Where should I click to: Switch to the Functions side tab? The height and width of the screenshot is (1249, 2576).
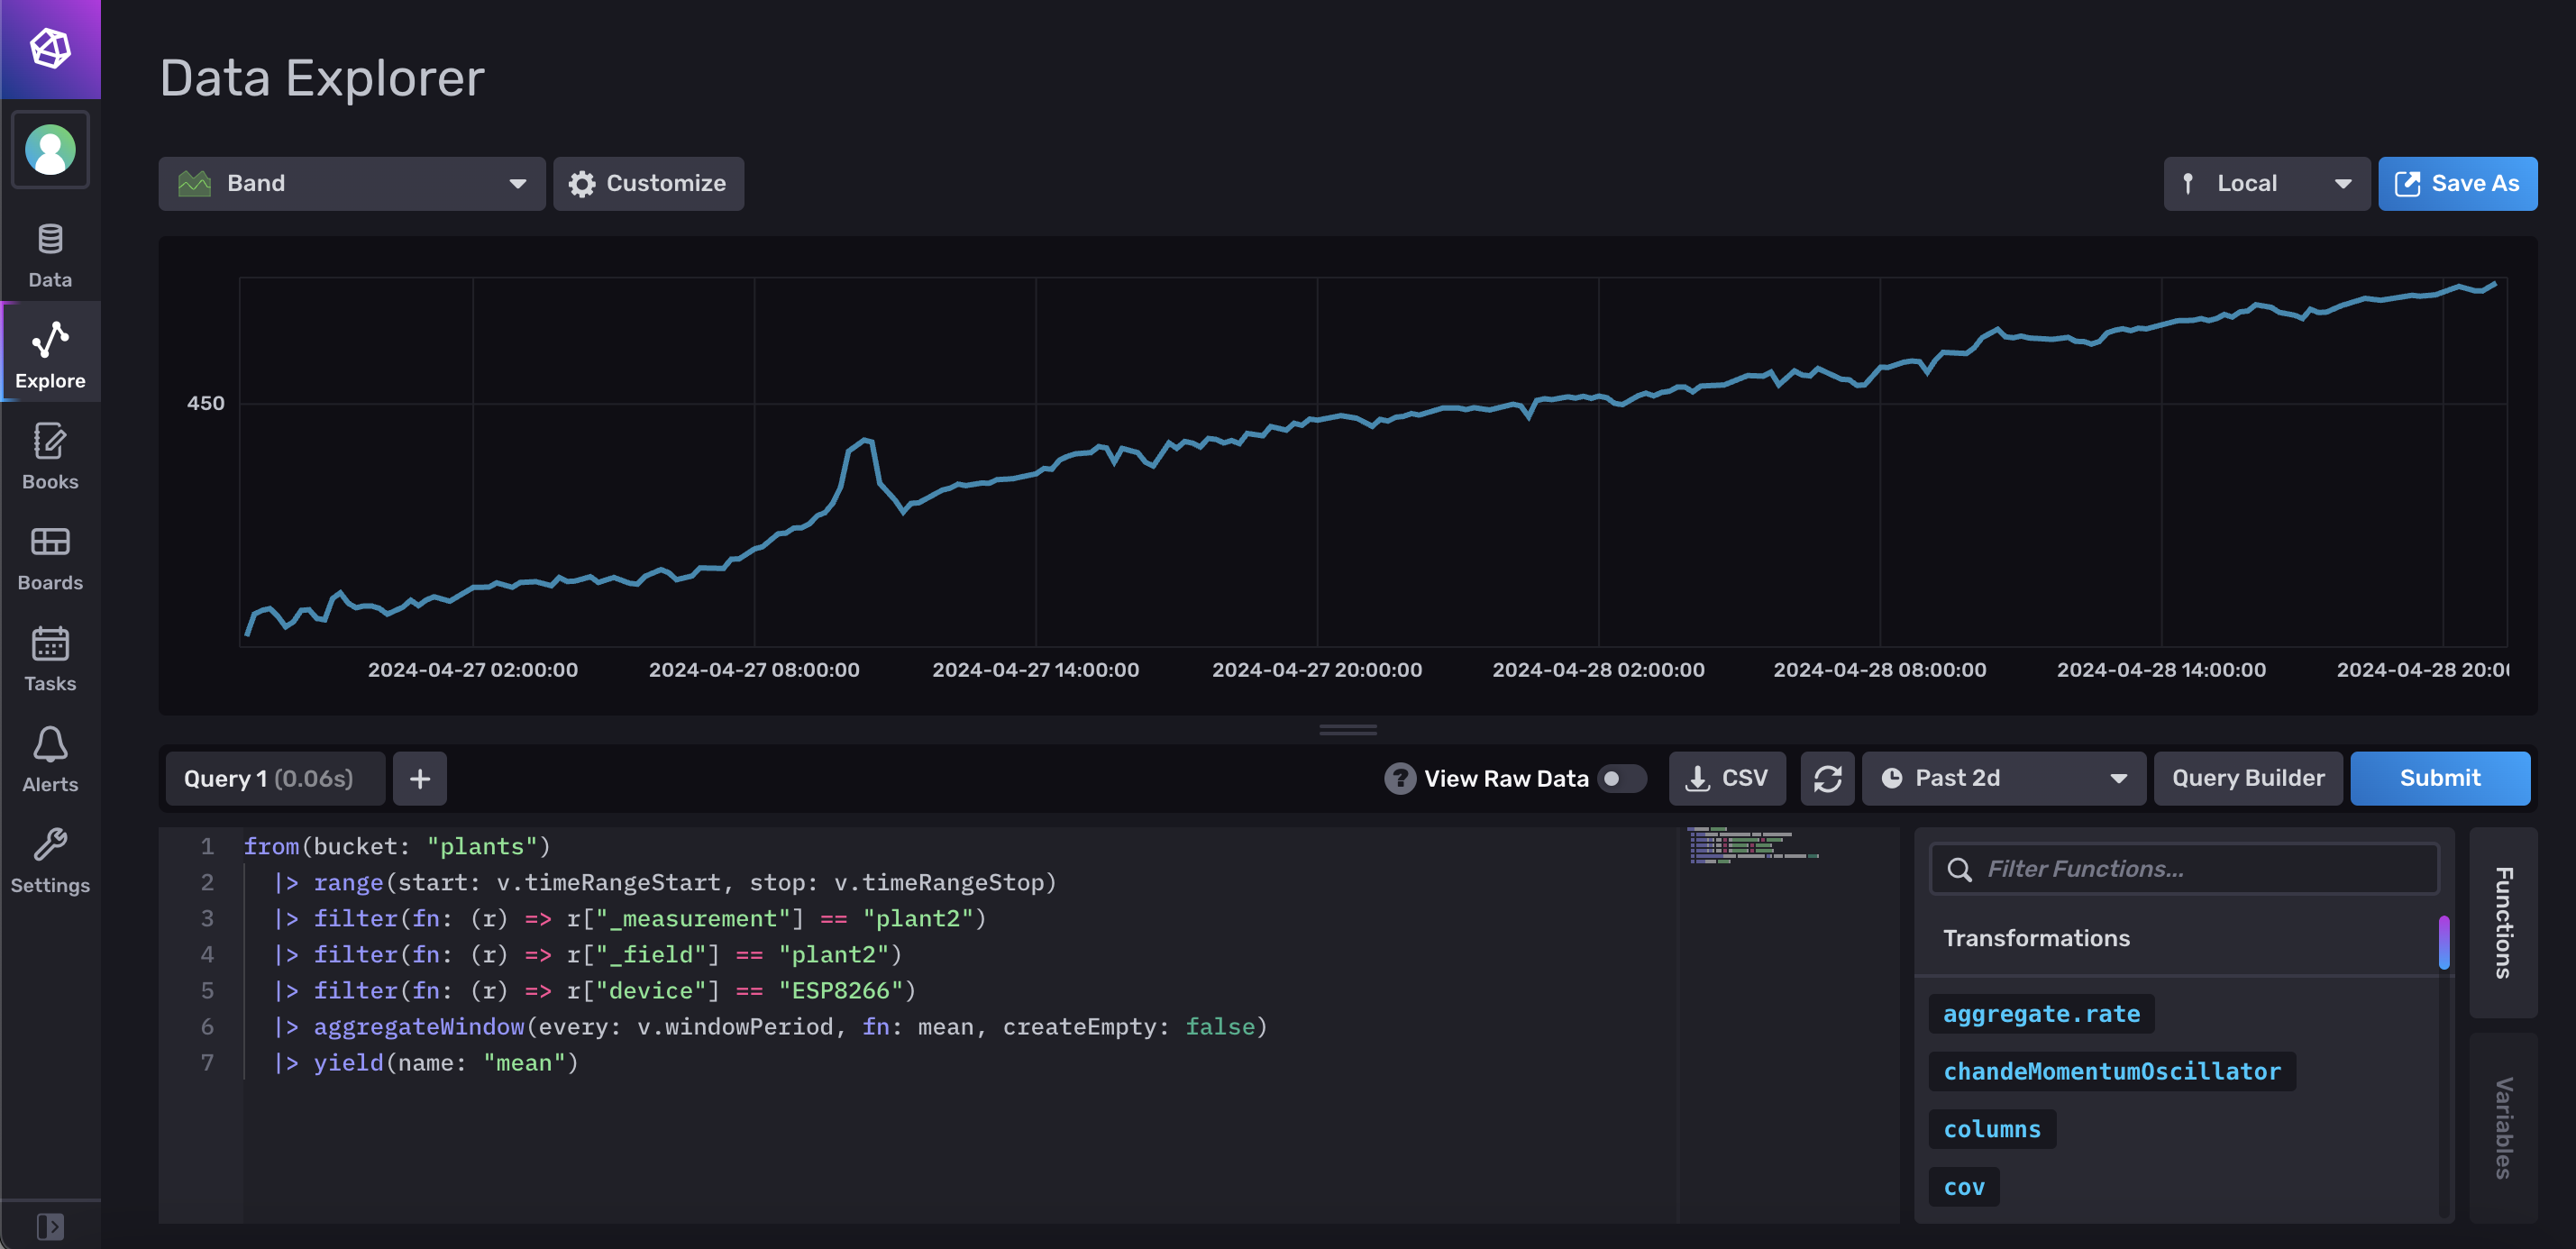[2502, 922]
